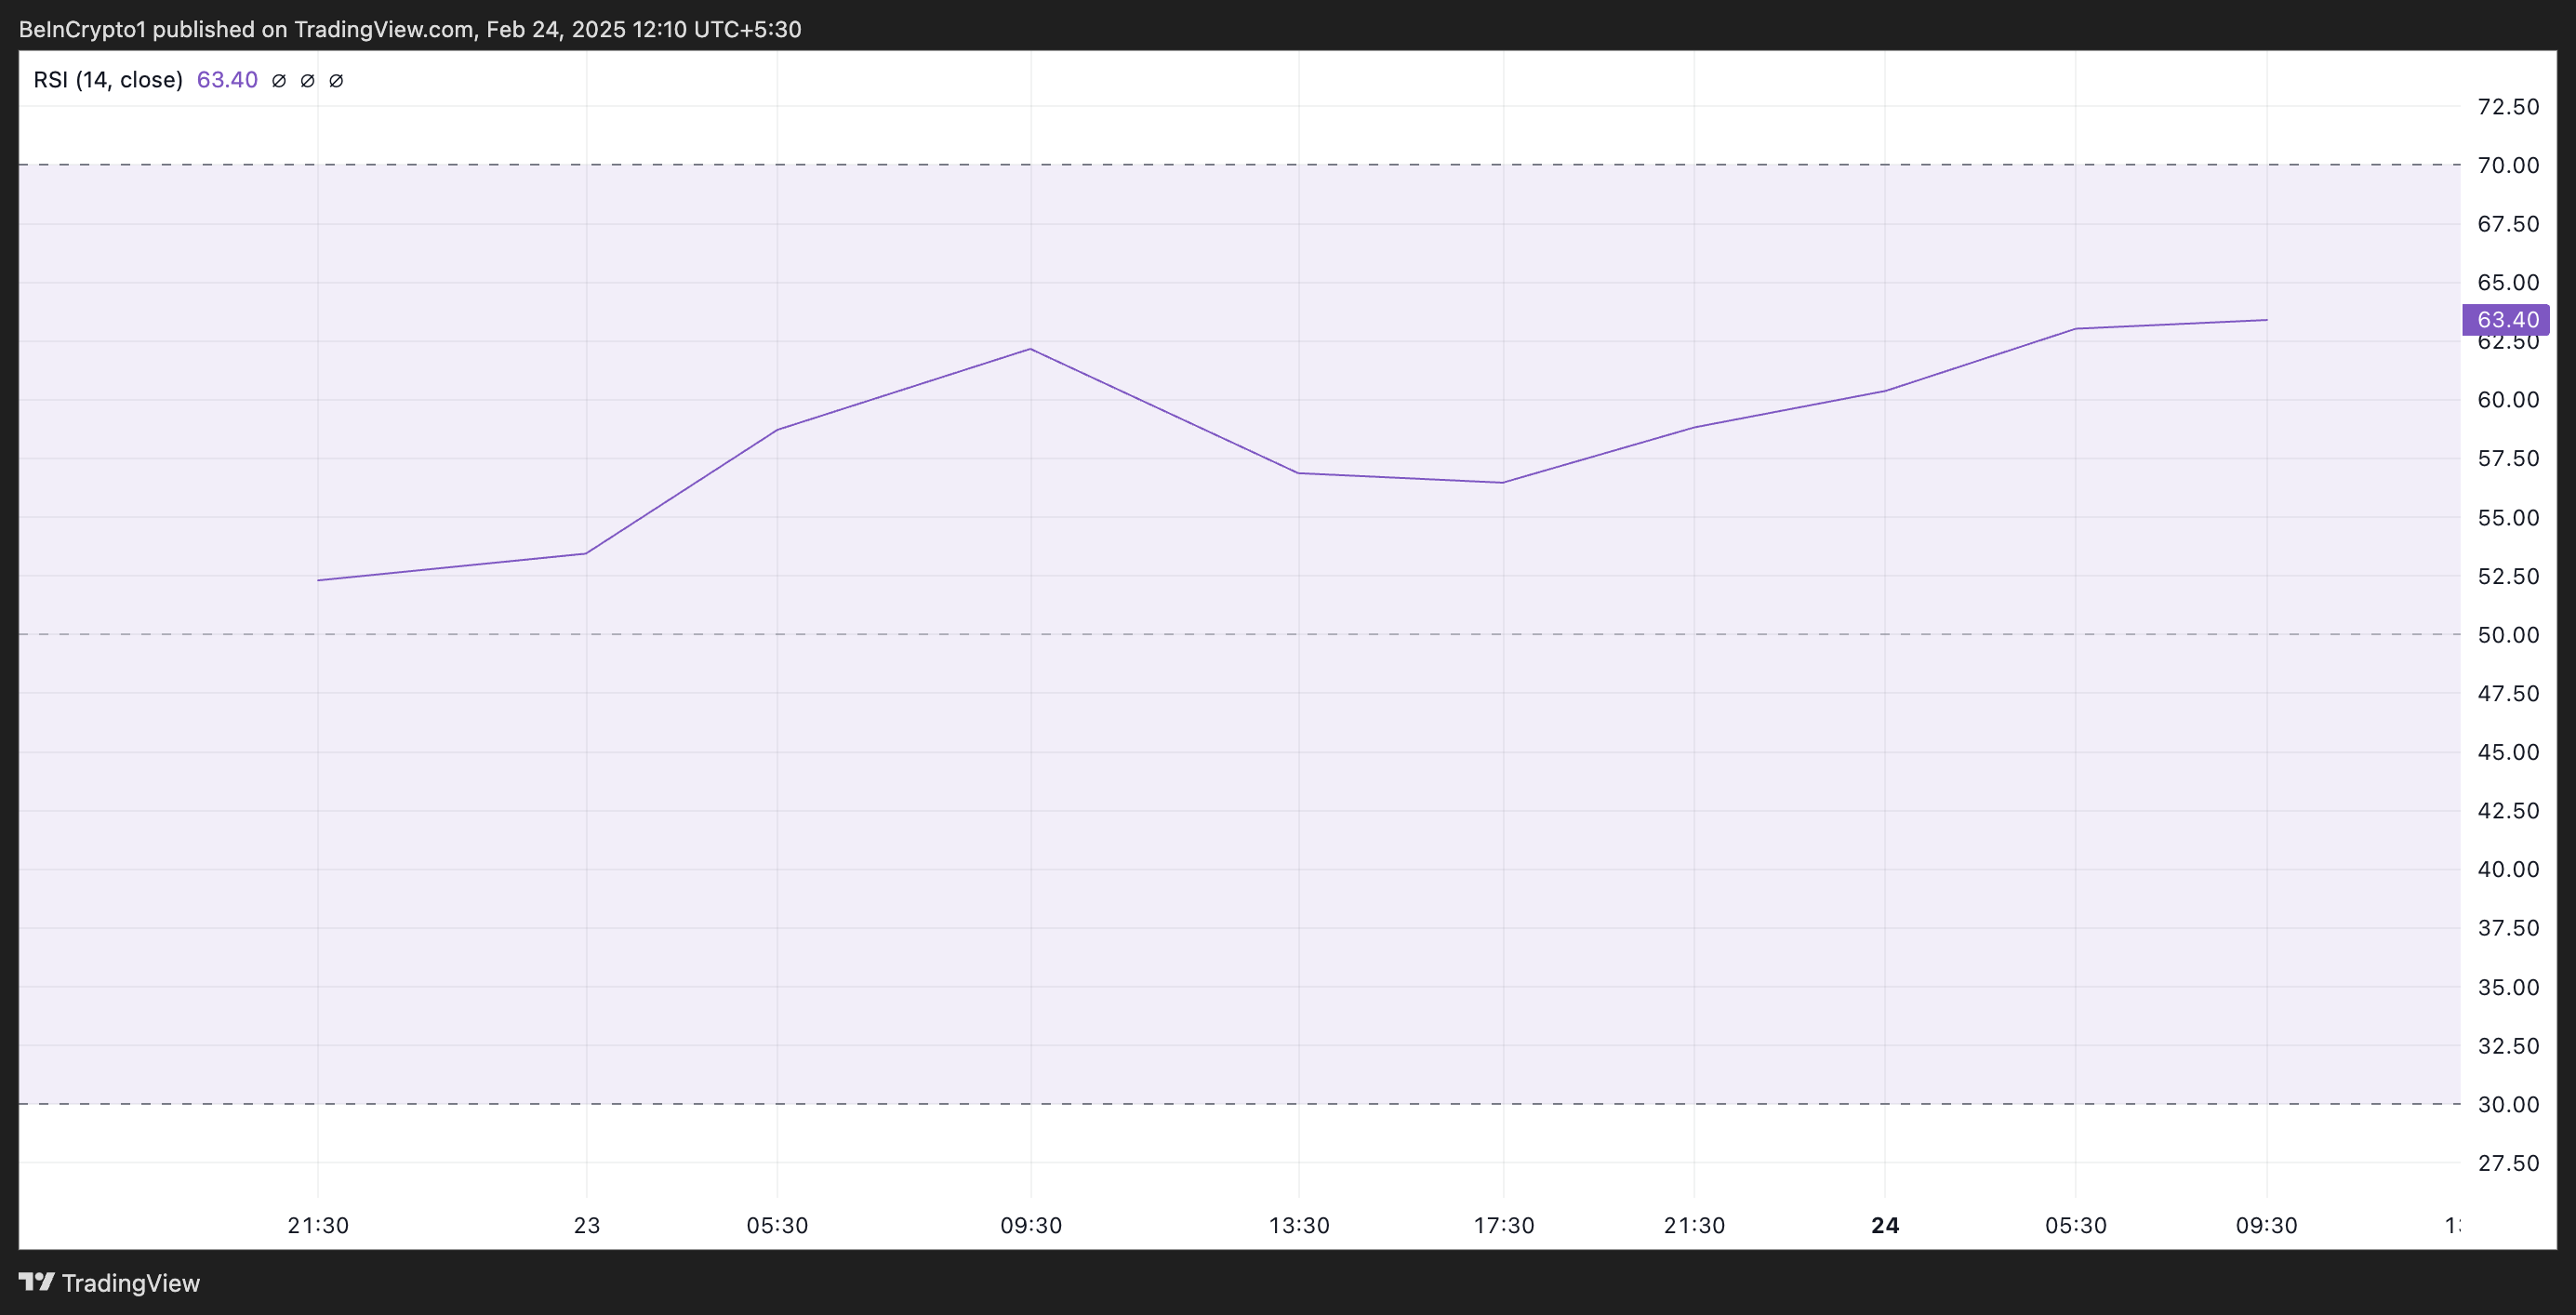This screenshot has height=1315, width=2576.
Task: Click the TradingView logo icon
Action: (37, 1281)
